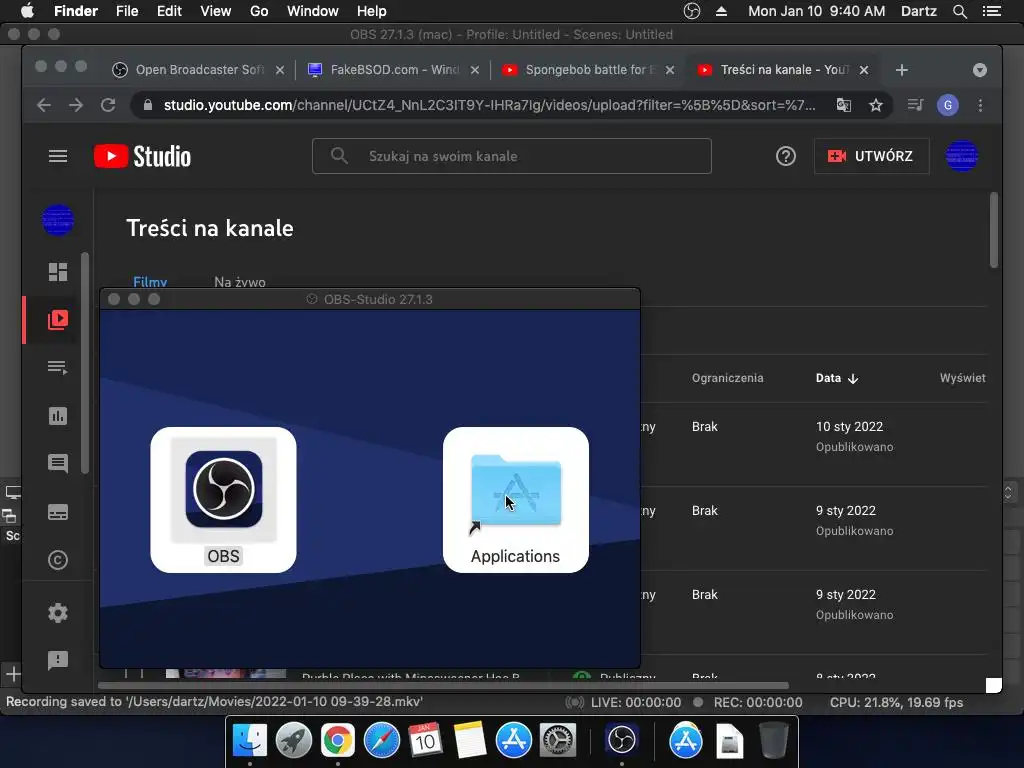Click the Chrome address bar URL
1024x768 pixels.
[x=489, y=105]
